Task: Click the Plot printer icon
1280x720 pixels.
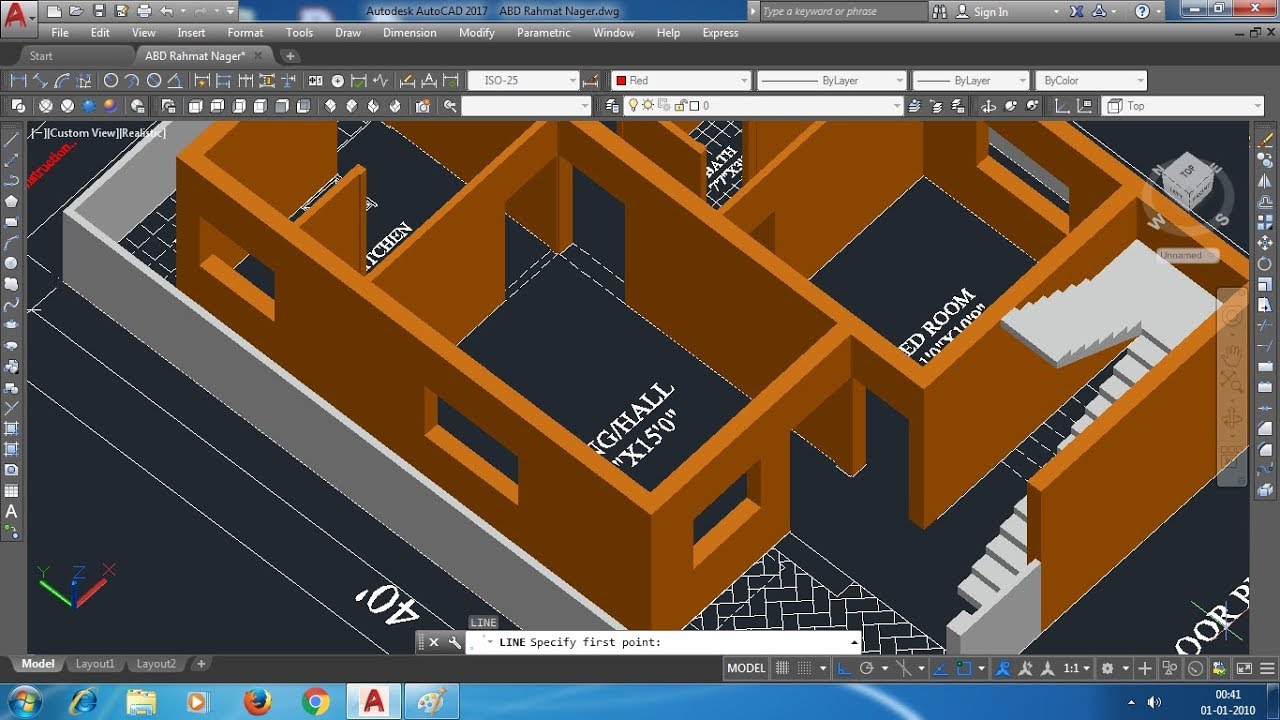Action: (x=144, y=11)
